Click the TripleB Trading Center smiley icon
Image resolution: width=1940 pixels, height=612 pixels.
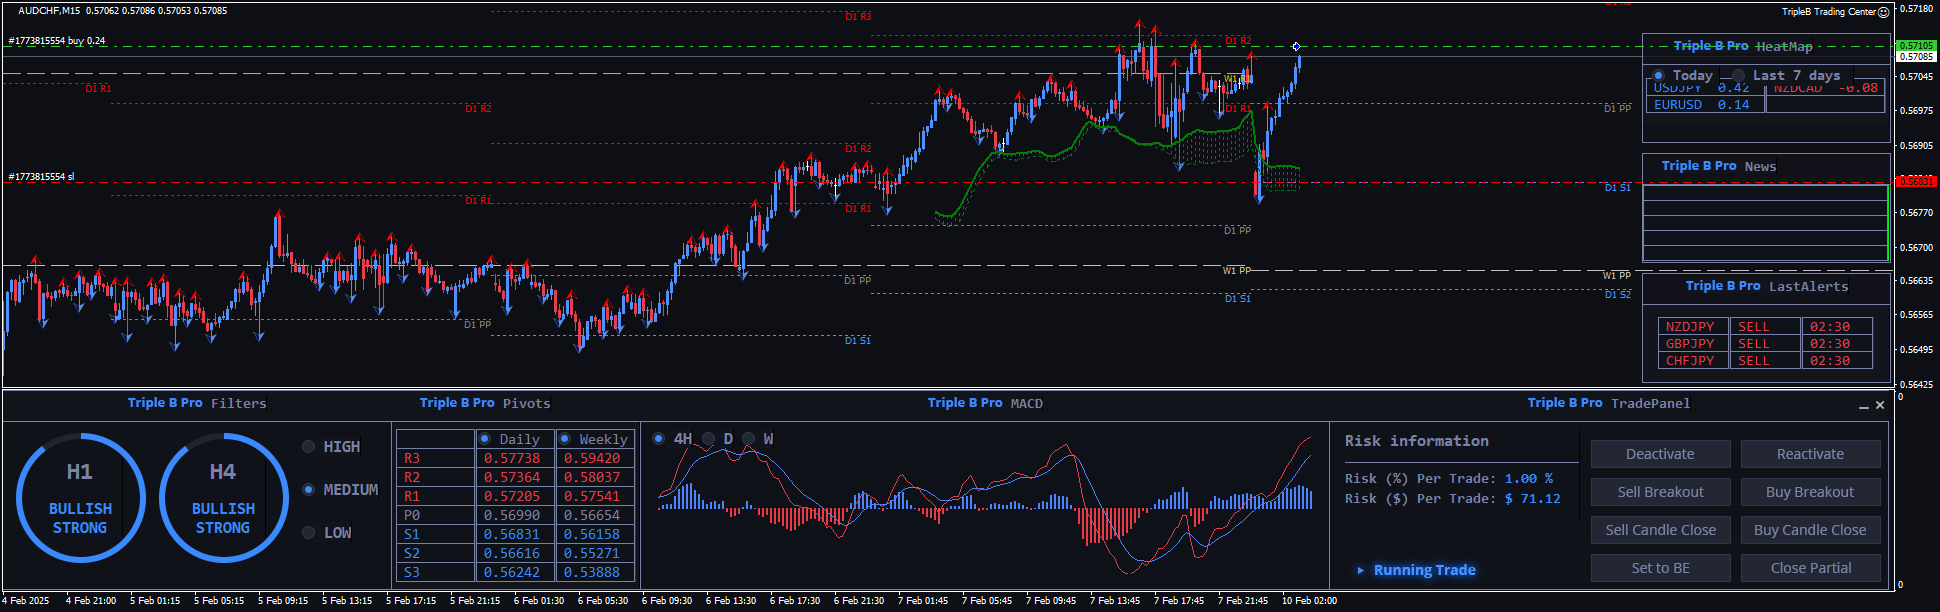click(1884, 12)
